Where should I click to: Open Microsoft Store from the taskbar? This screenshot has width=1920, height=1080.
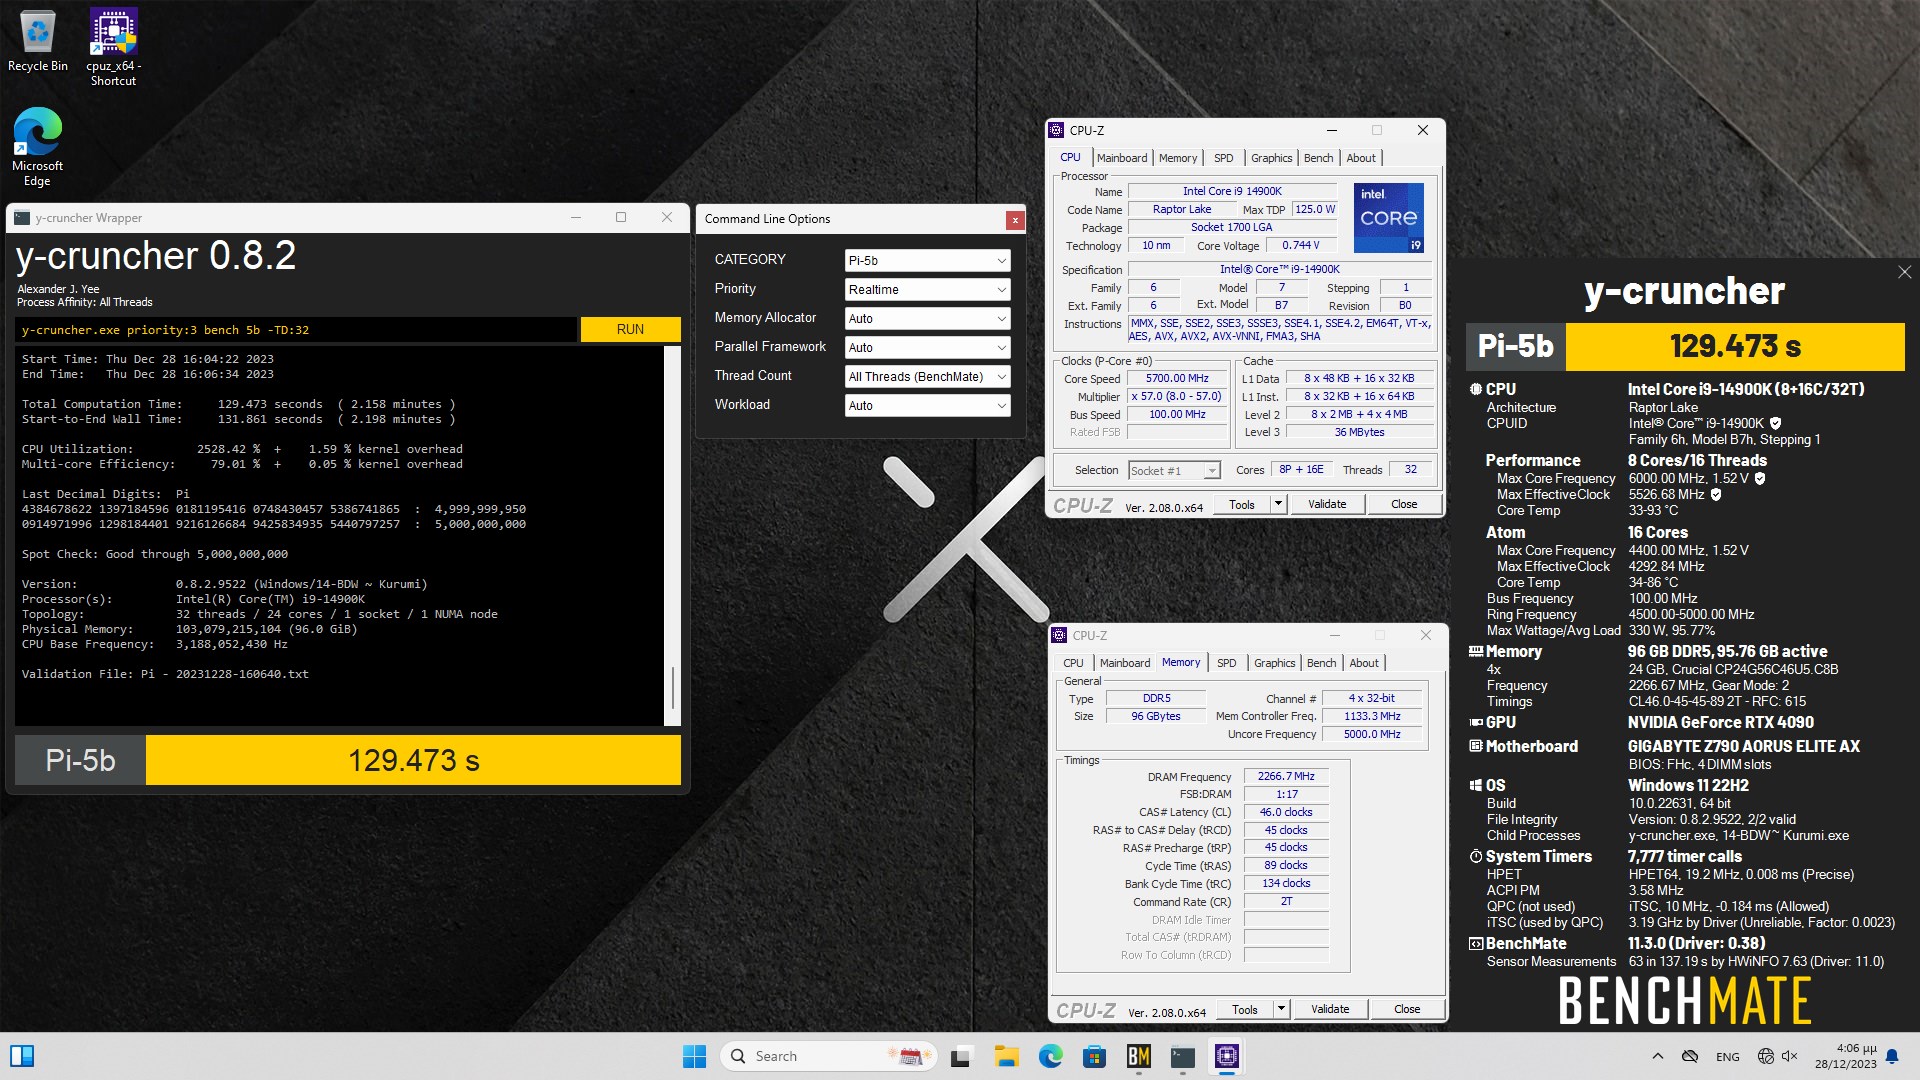tap(1094, 1056)
